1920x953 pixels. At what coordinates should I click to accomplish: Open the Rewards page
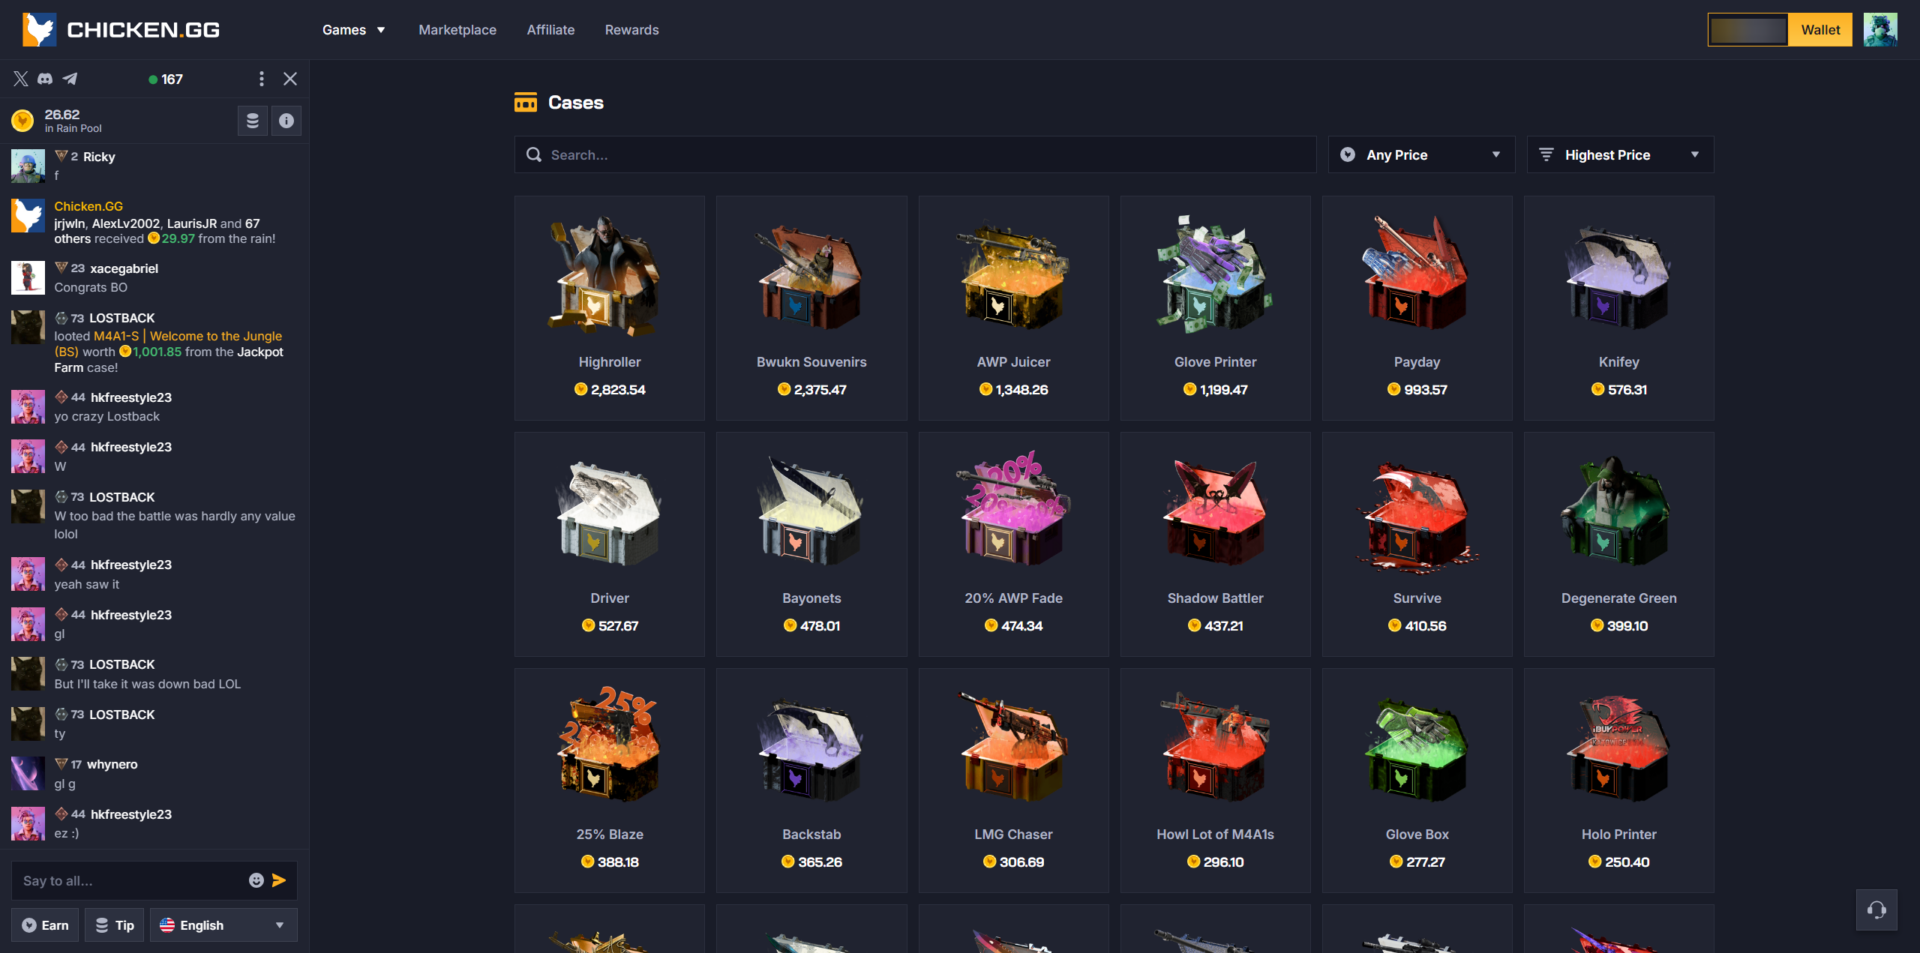[632, 30]
